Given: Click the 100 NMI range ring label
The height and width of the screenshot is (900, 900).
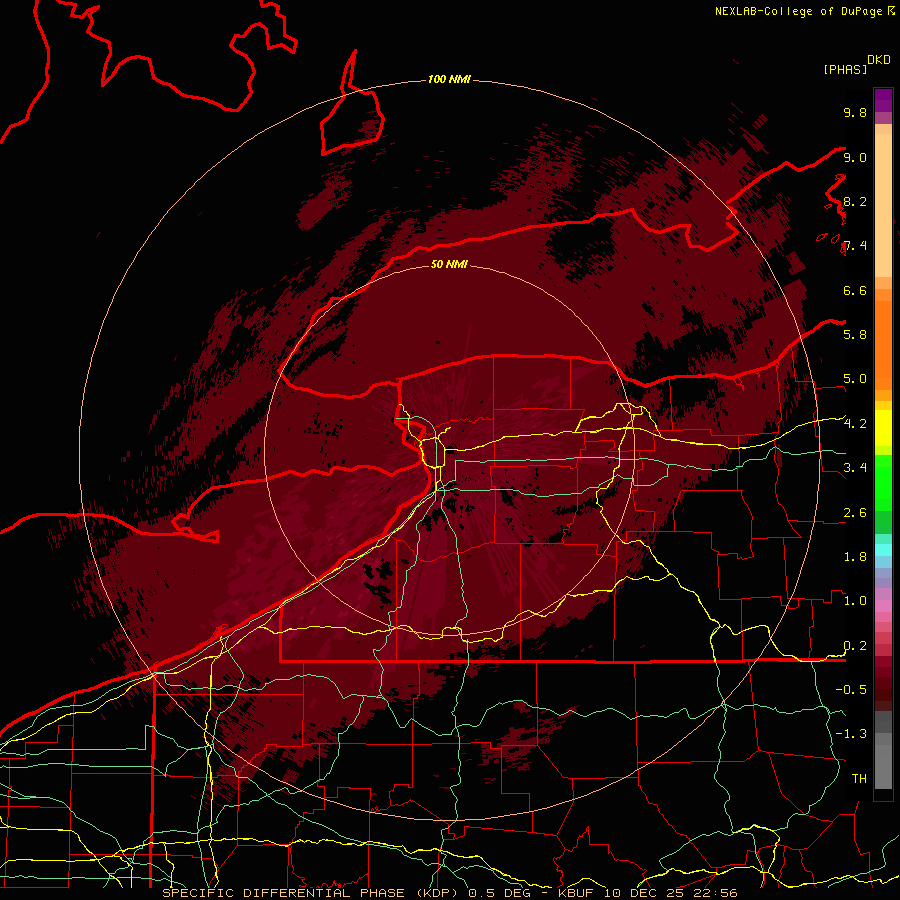Looking at the screenshot, I should point(449,79).
